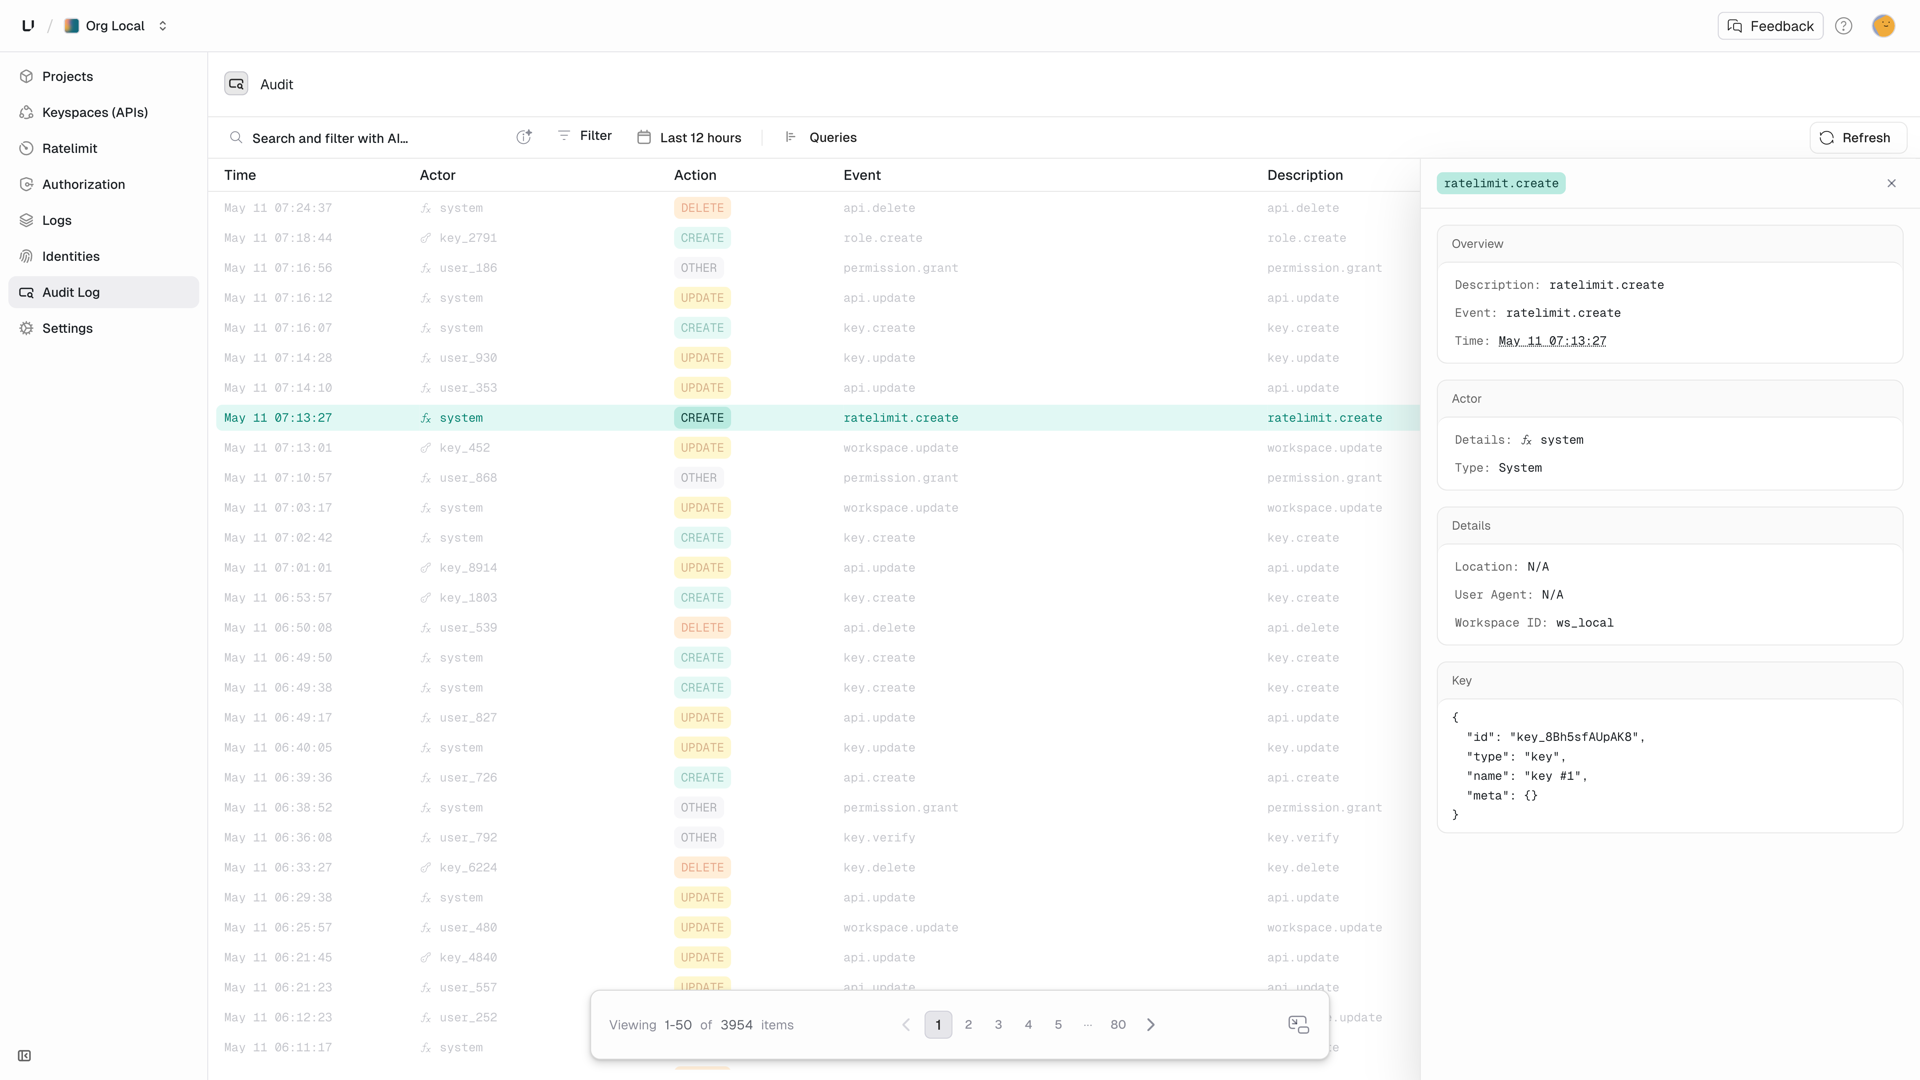Open the key_8914 api.update row
This screenshot has width=1920, height=1080.
point(818,568)
